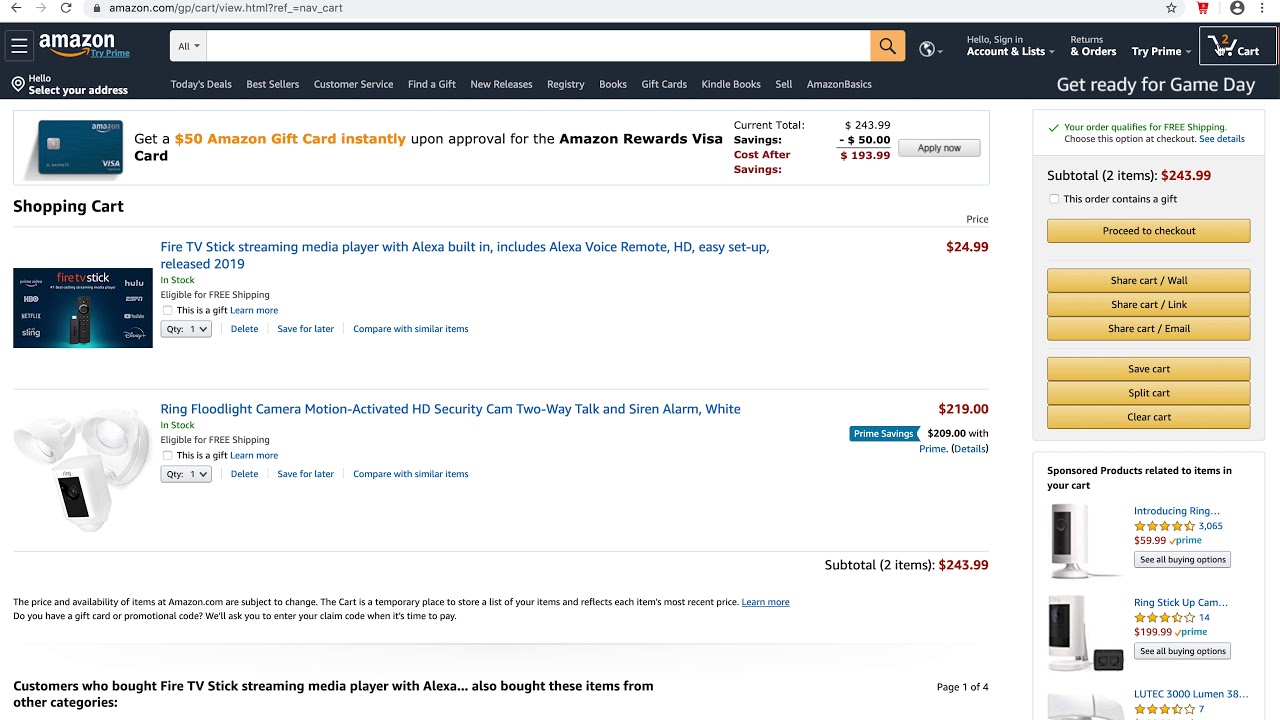This screenshot has width=1280, height=720.
Task: Mark Ring Floodlight Camera as a gift
Action: click(168, 456)
